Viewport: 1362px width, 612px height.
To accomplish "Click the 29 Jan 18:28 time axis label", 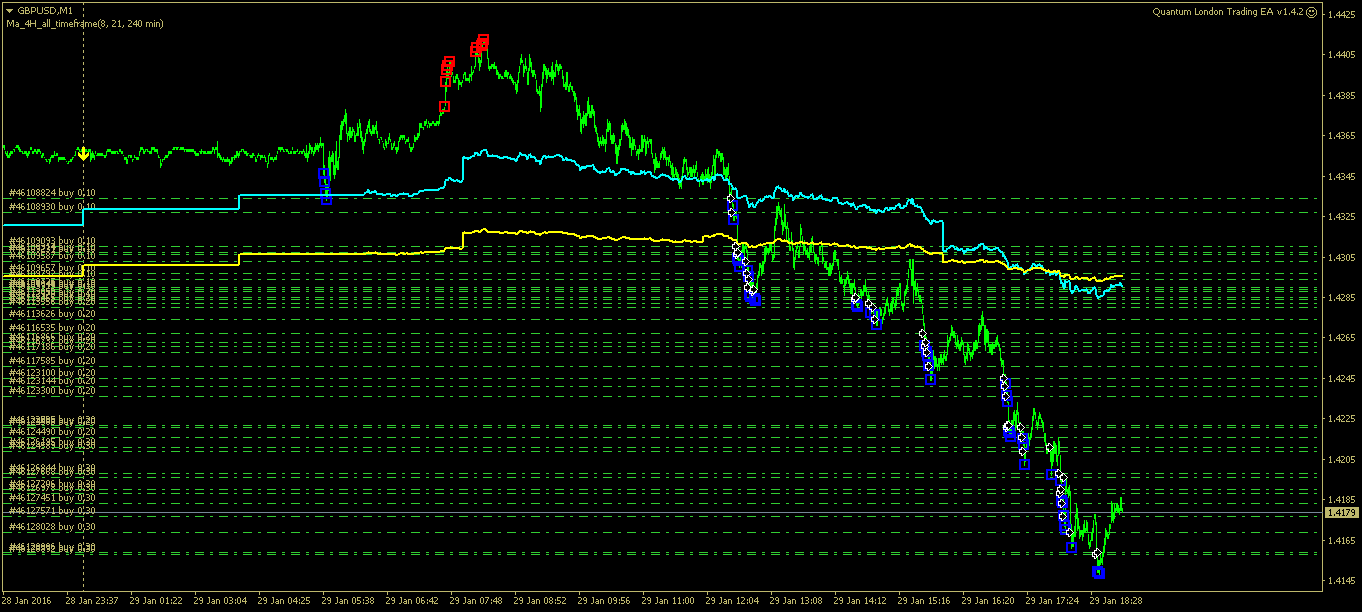I will pos(1116,601).
